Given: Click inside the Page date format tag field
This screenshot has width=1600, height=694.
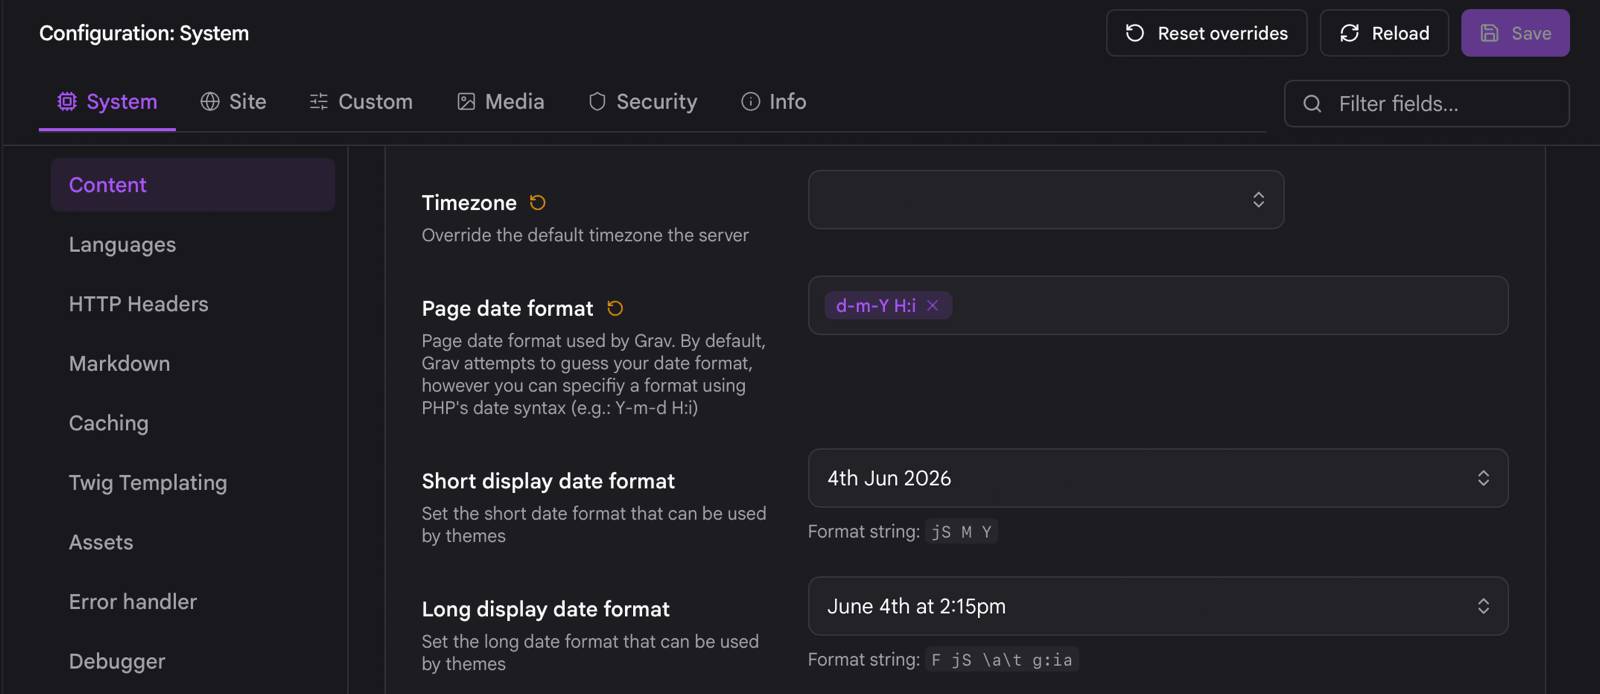Looking at the screenshot, I should (1158, 306).
